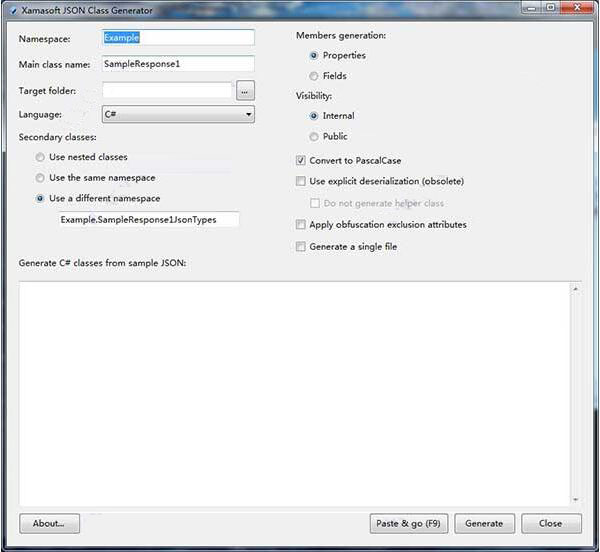Image resolution: width=600 pixels, height=552 pixels.
Task: Click the Example.SampleResponse1JsonTypes namespace field
Action: (149, 220)
